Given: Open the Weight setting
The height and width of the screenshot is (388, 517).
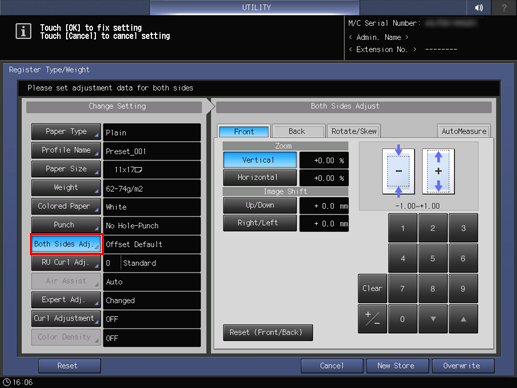Looking at the screenshot, I should click(x=66, y=187).
